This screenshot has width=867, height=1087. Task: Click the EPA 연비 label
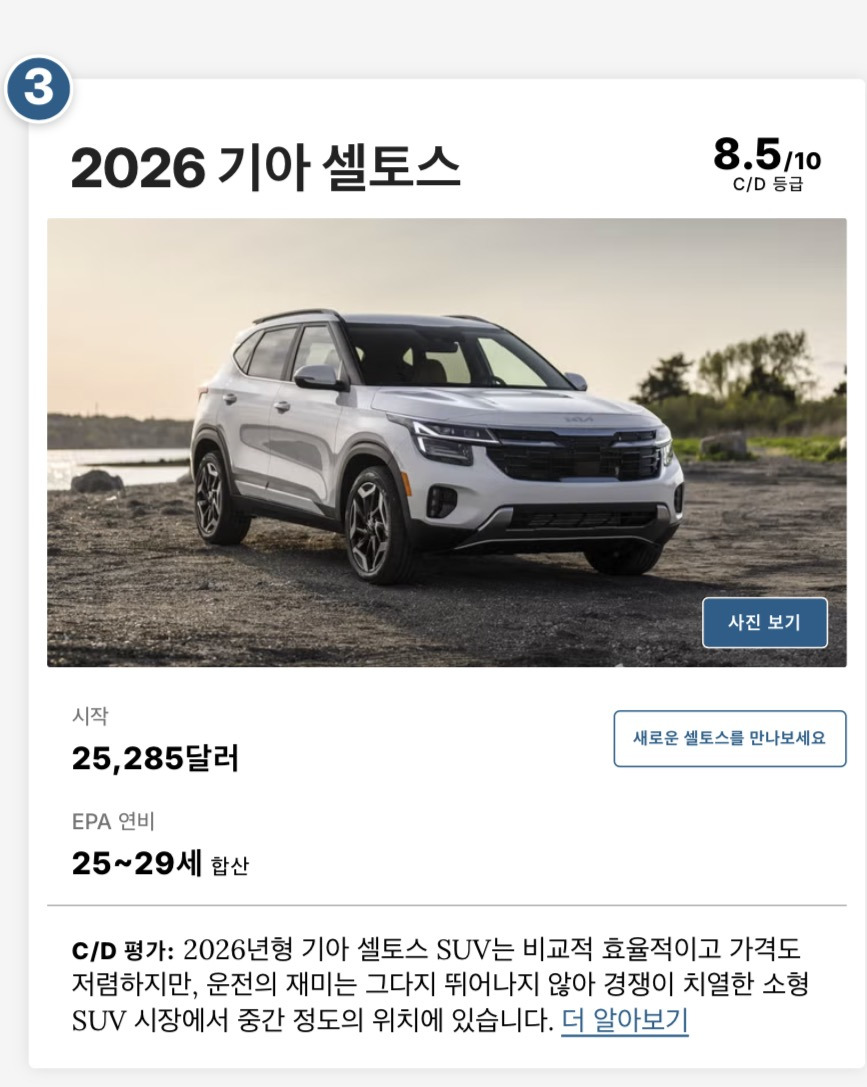pyautogui.click(x=113, y=821)
